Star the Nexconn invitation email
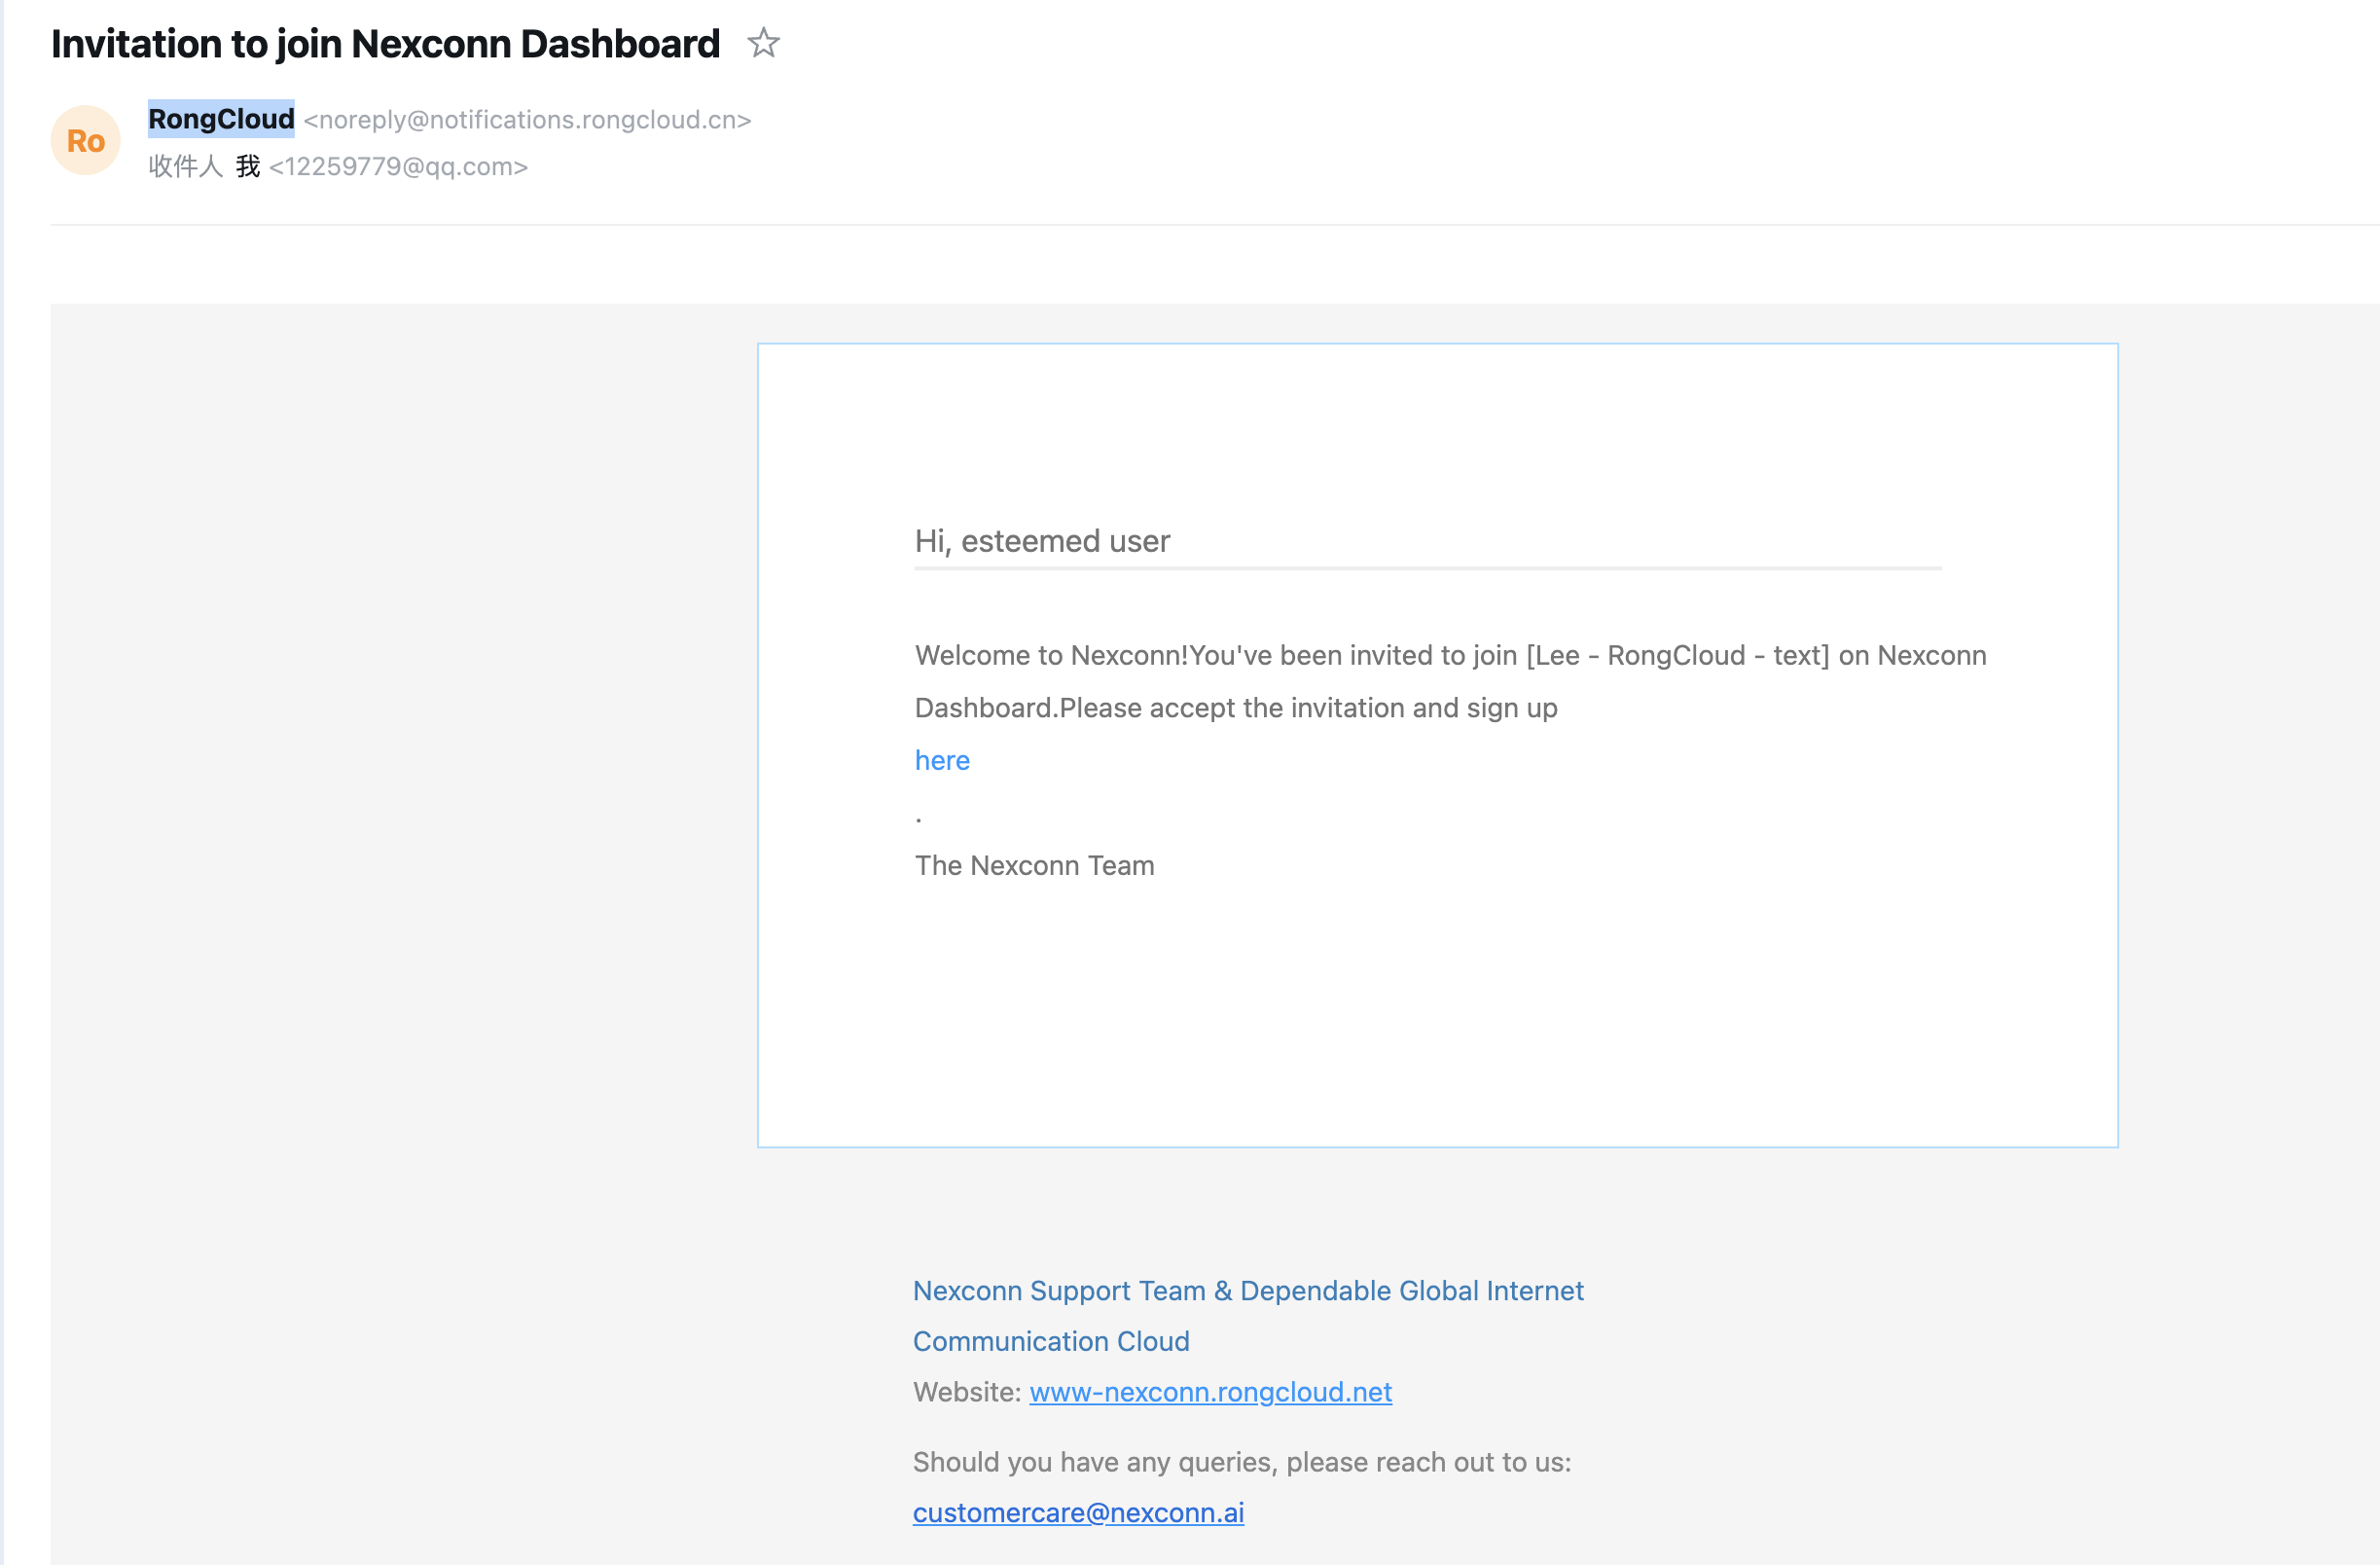 763,43
